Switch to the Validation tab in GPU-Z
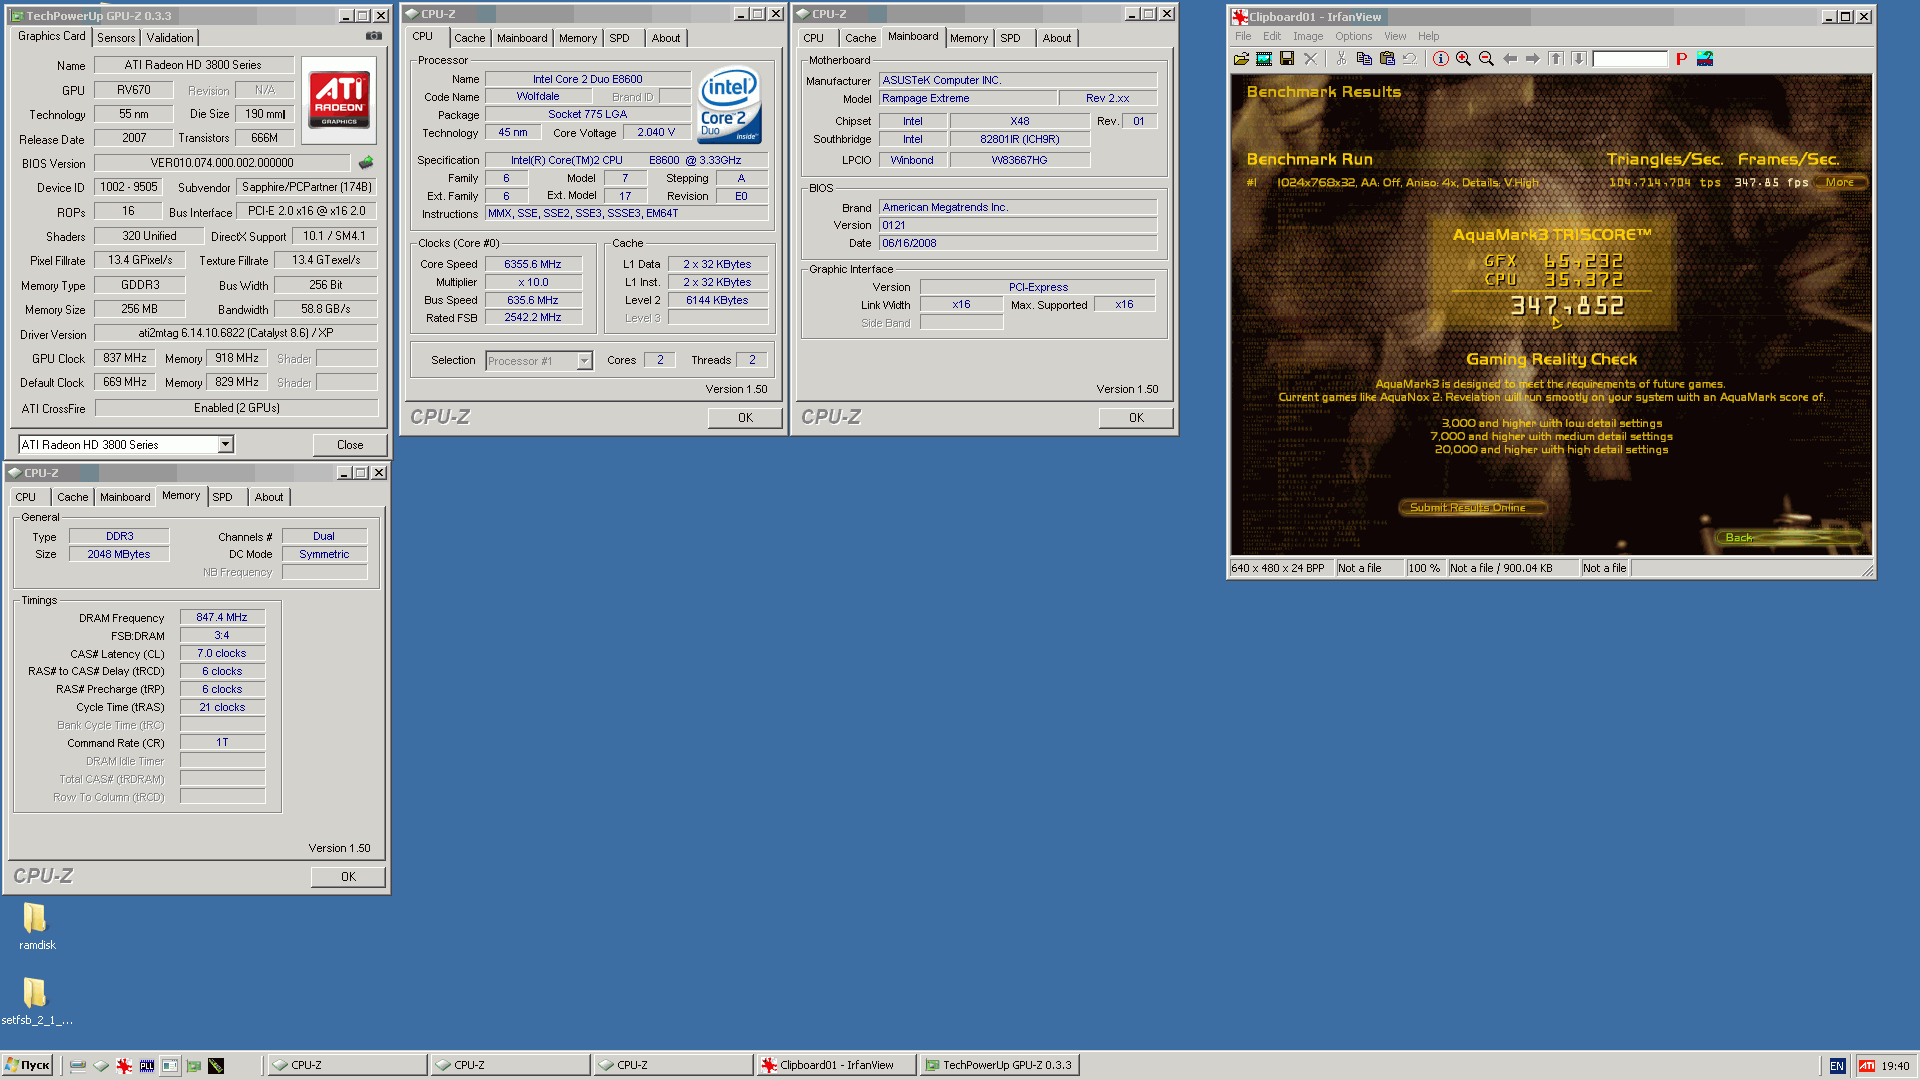 [170, 38]
